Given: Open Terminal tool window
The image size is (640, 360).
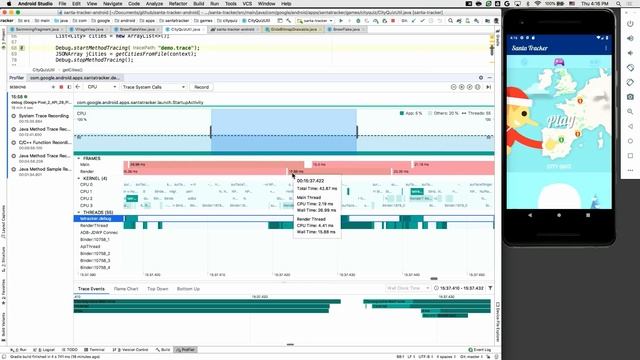Looking at the screenshot, I should (94, 350).
